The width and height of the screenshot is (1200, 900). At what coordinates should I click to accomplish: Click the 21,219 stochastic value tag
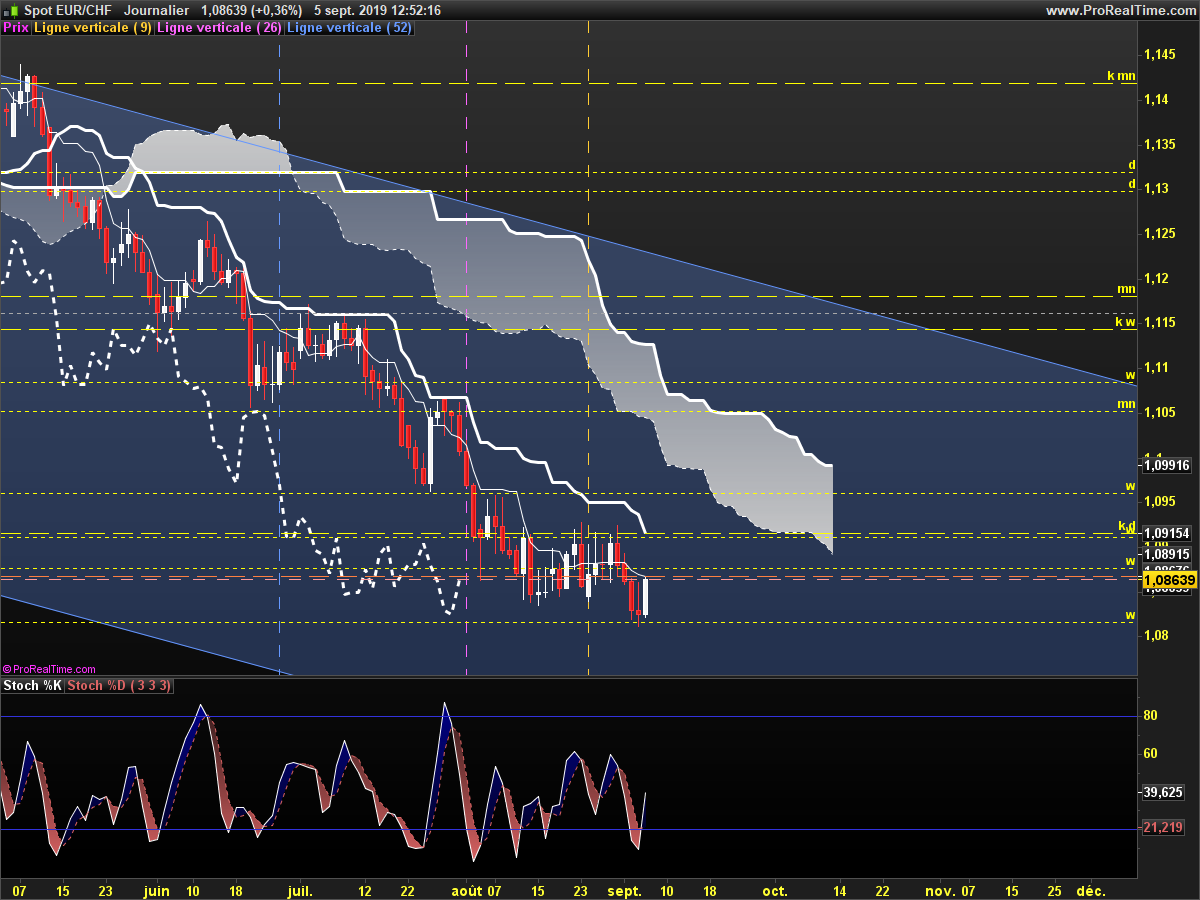[x=1163, y=828]
